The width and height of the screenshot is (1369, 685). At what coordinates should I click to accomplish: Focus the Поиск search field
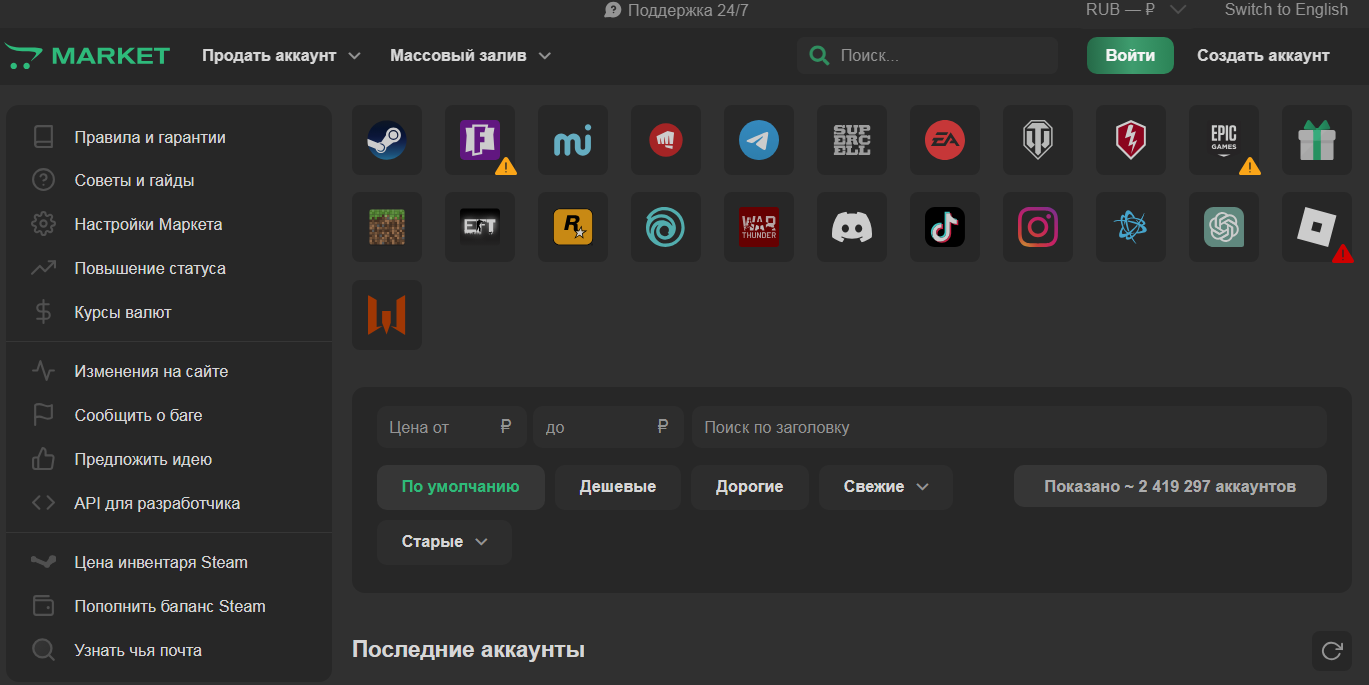tap(927, 56)
